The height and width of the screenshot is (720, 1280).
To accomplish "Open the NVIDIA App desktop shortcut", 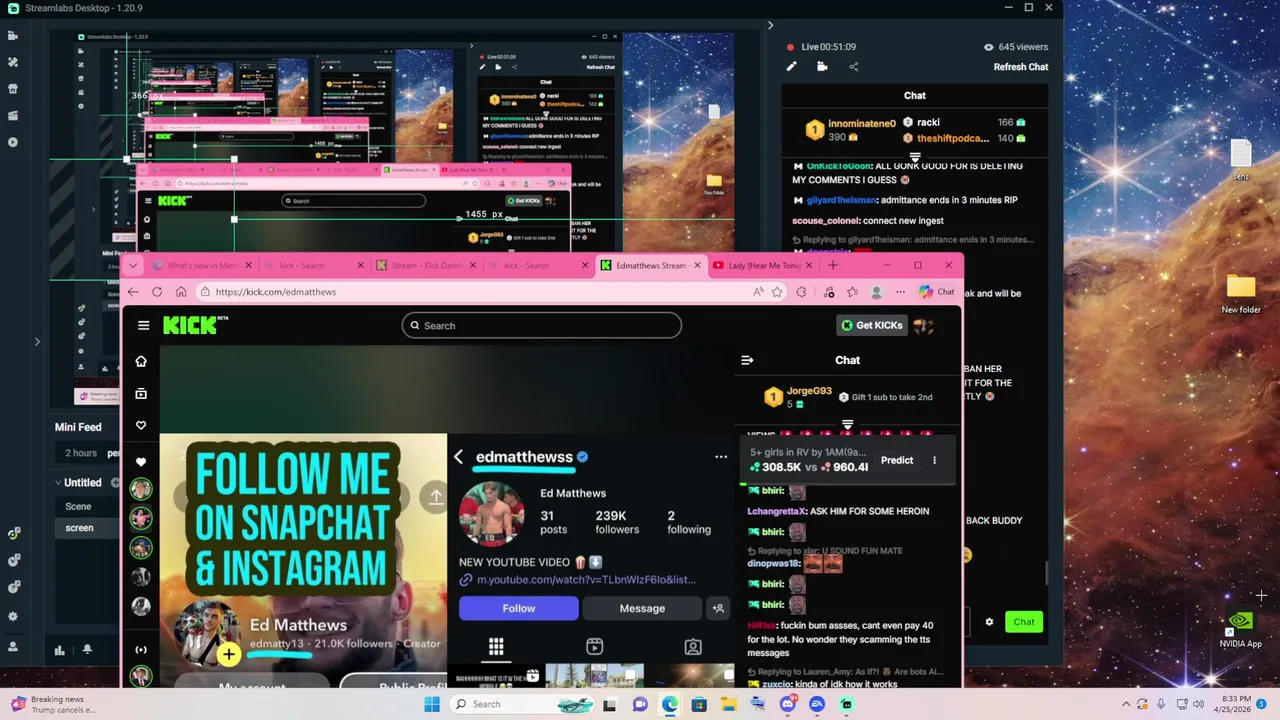I will (1240, 630).
